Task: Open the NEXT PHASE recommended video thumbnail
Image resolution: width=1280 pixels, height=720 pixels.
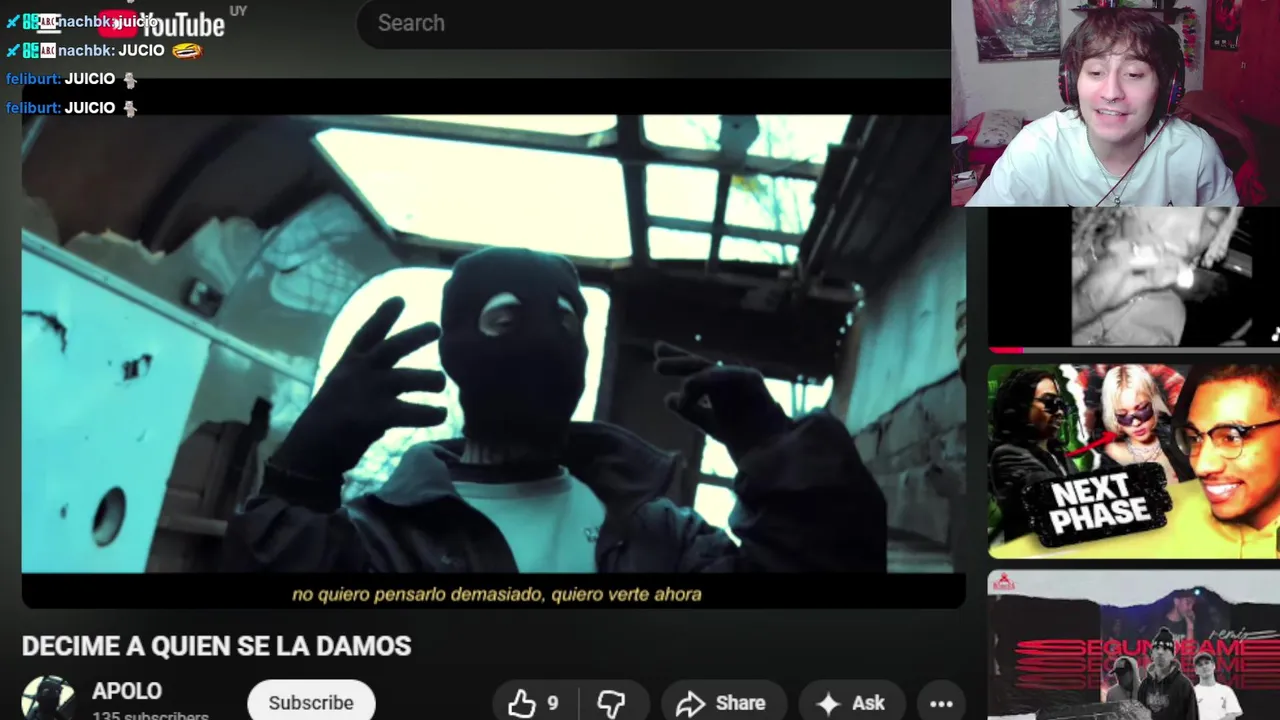Action: pos(1134,461)
